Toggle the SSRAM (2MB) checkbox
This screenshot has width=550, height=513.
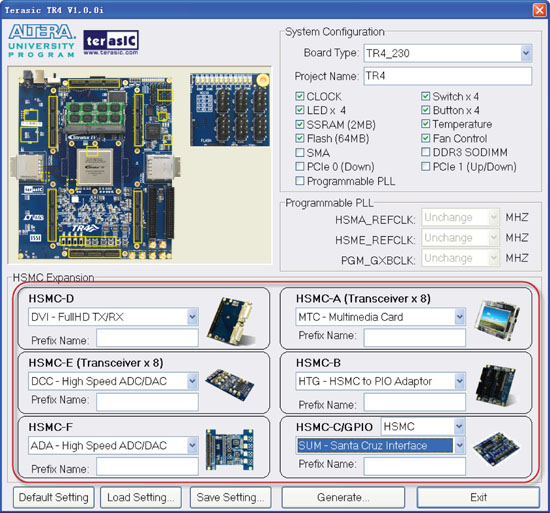pos(300,124)
